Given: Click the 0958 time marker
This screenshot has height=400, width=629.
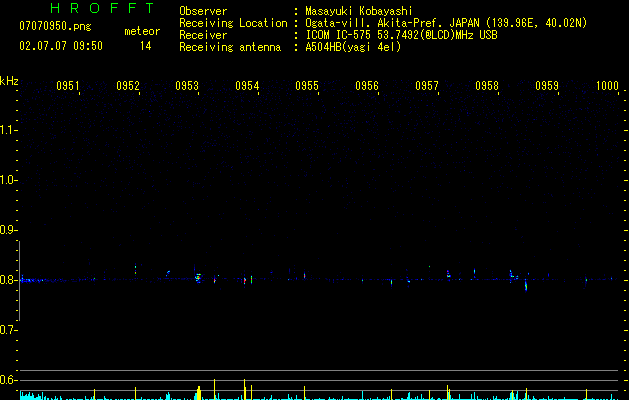Looking at the screenshot, I should 487,85.
